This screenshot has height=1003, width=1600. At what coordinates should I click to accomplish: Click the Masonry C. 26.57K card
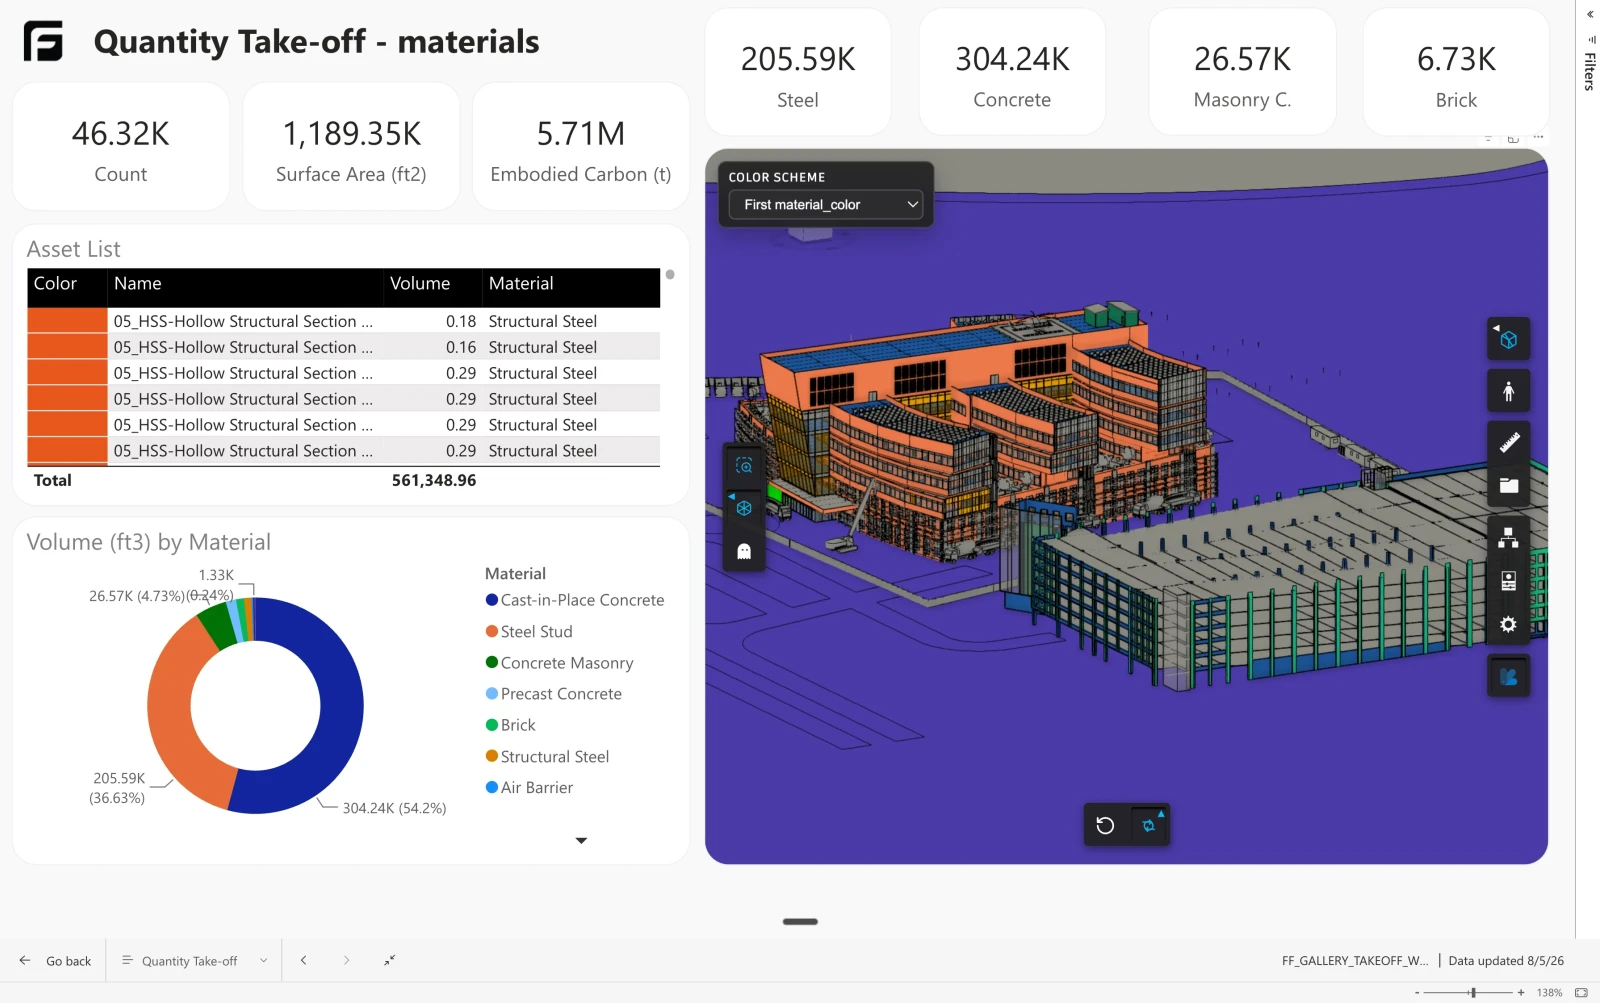click(x=1242, y=72)
